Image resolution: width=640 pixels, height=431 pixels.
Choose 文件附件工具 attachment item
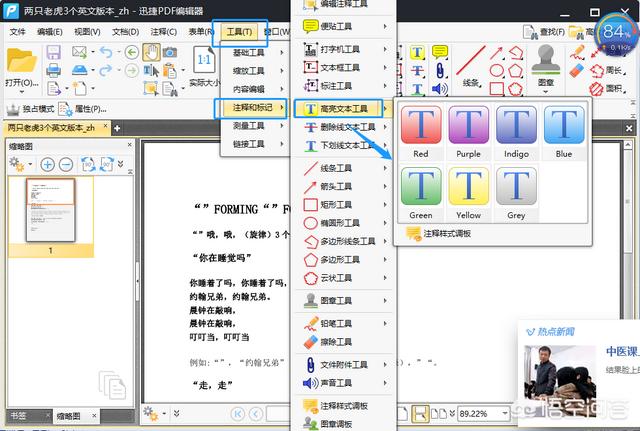(344, 365)
